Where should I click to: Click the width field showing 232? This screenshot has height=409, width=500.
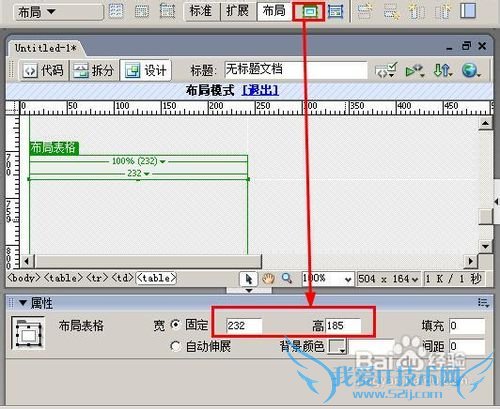[x=244, y=326]
